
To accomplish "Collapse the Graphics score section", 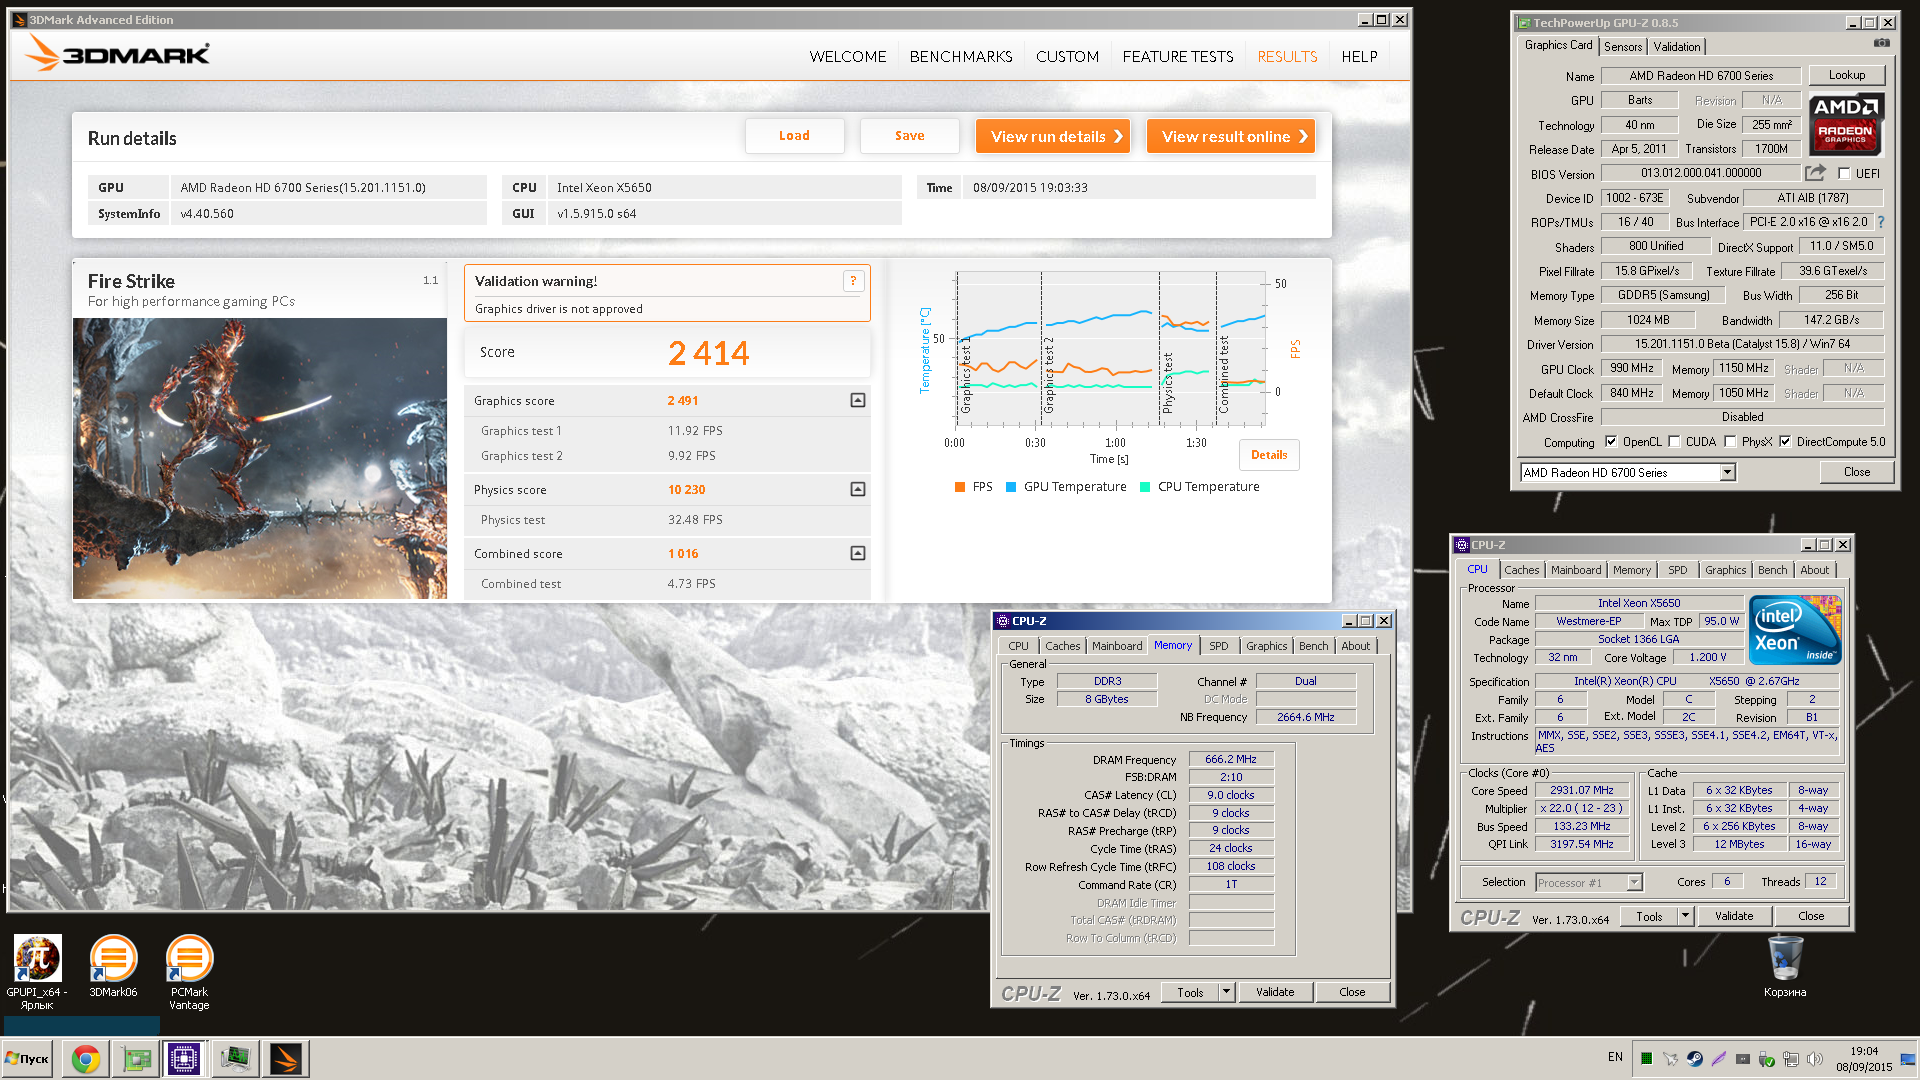I will [857, 400].
